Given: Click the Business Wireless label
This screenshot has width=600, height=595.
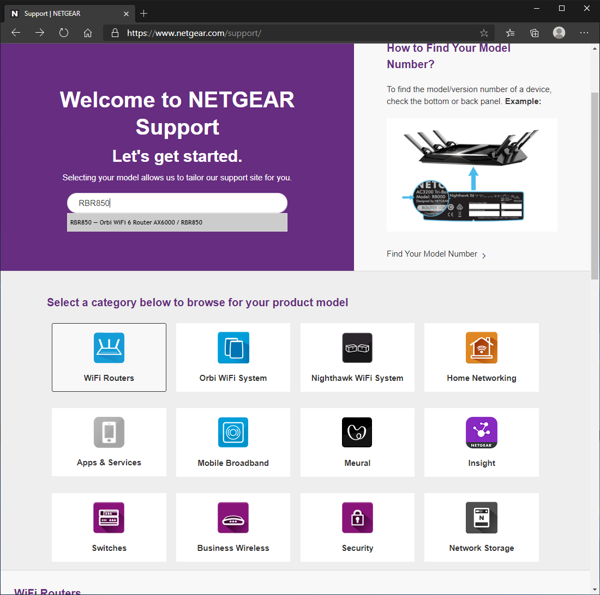Looking at the screenshot, I should [x=233, y=548].
